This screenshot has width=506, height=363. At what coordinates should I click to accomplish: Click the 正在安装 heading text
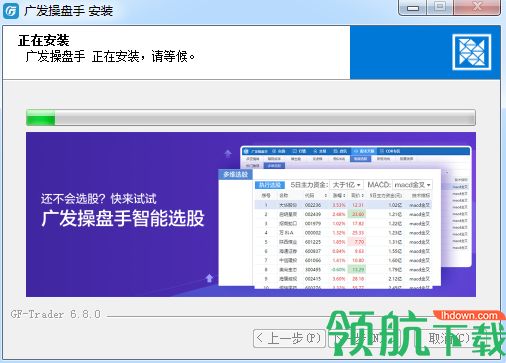tap(44, 41)
